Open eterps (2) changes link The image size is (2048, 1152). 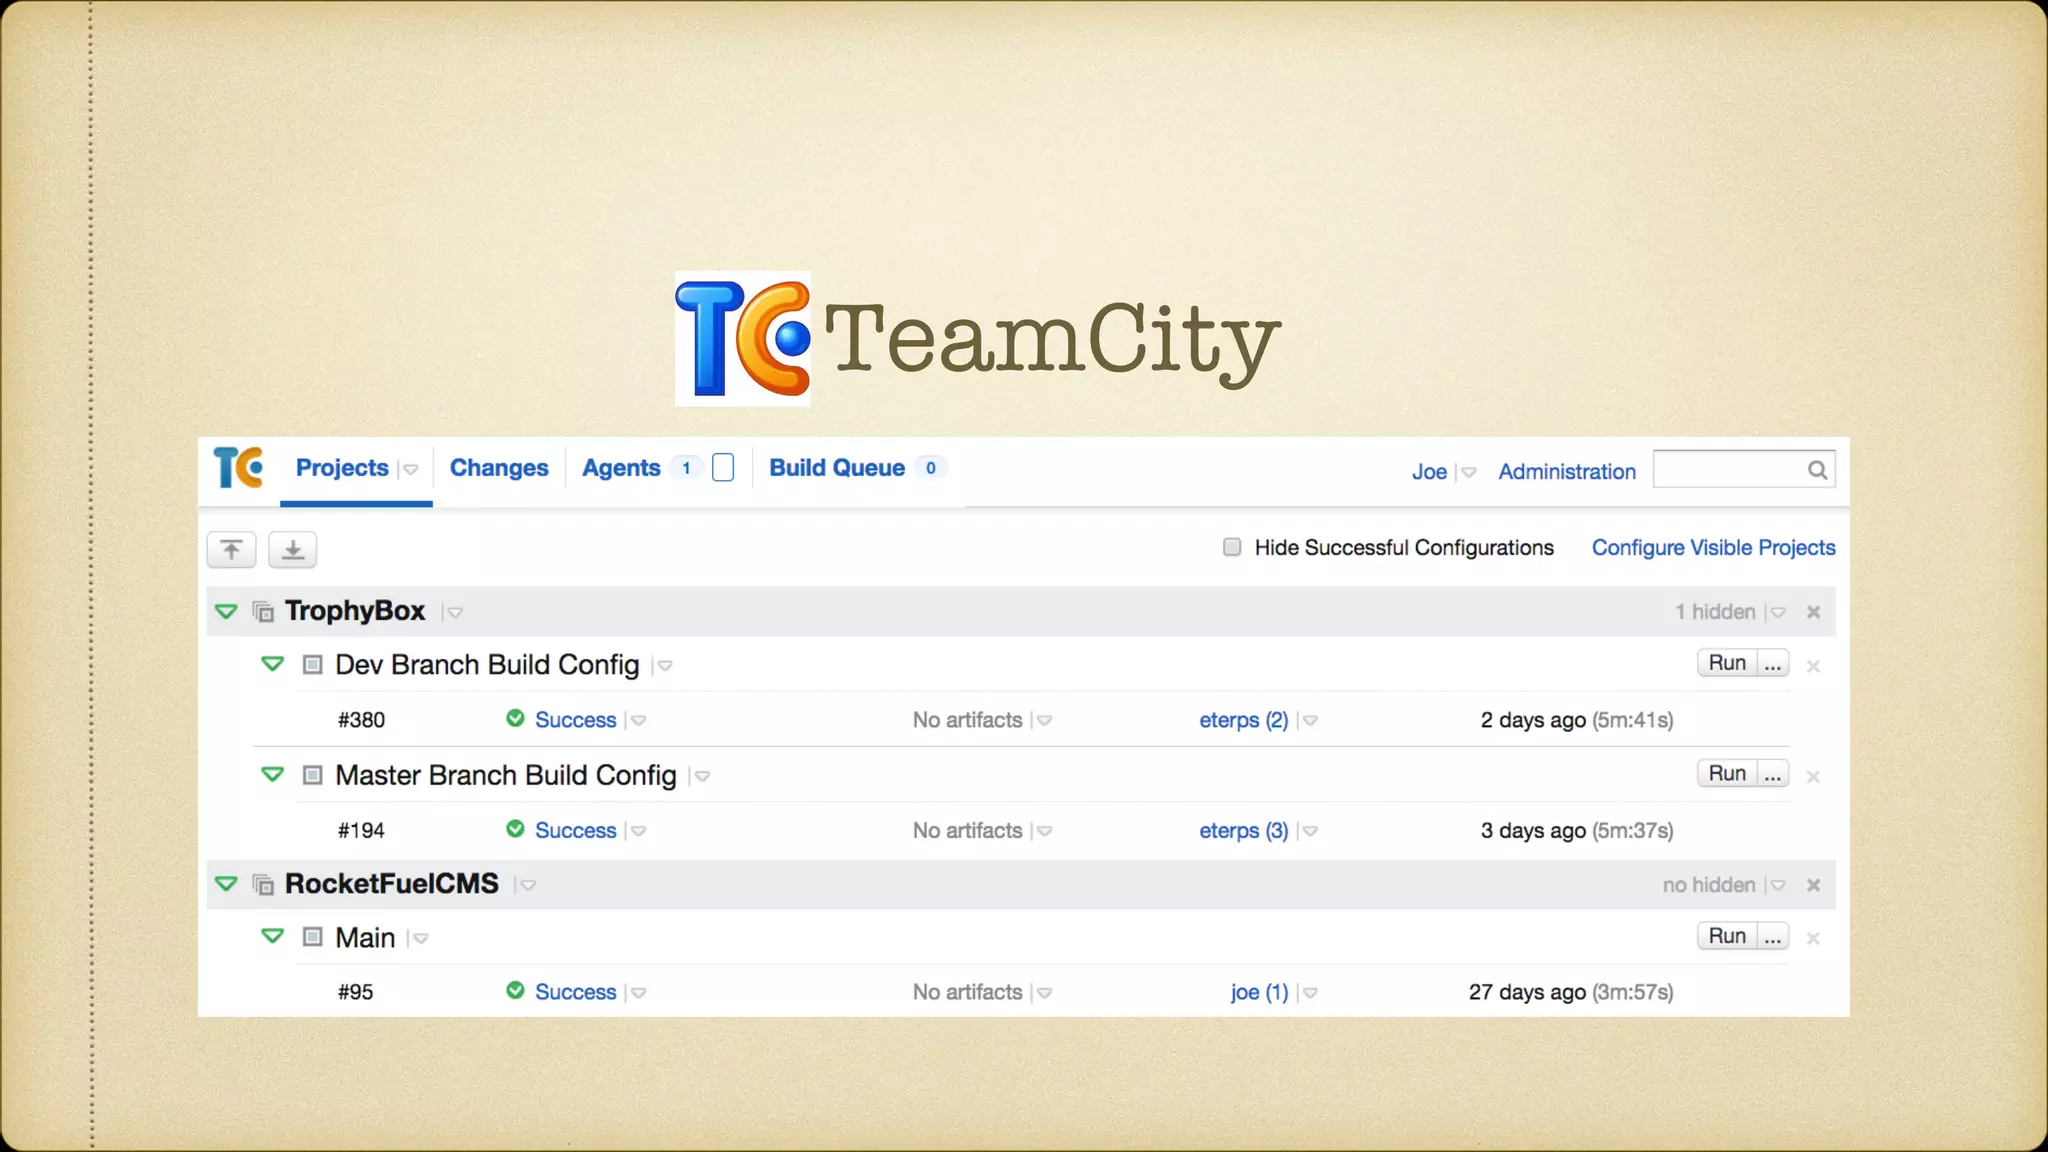[1244, 720]
